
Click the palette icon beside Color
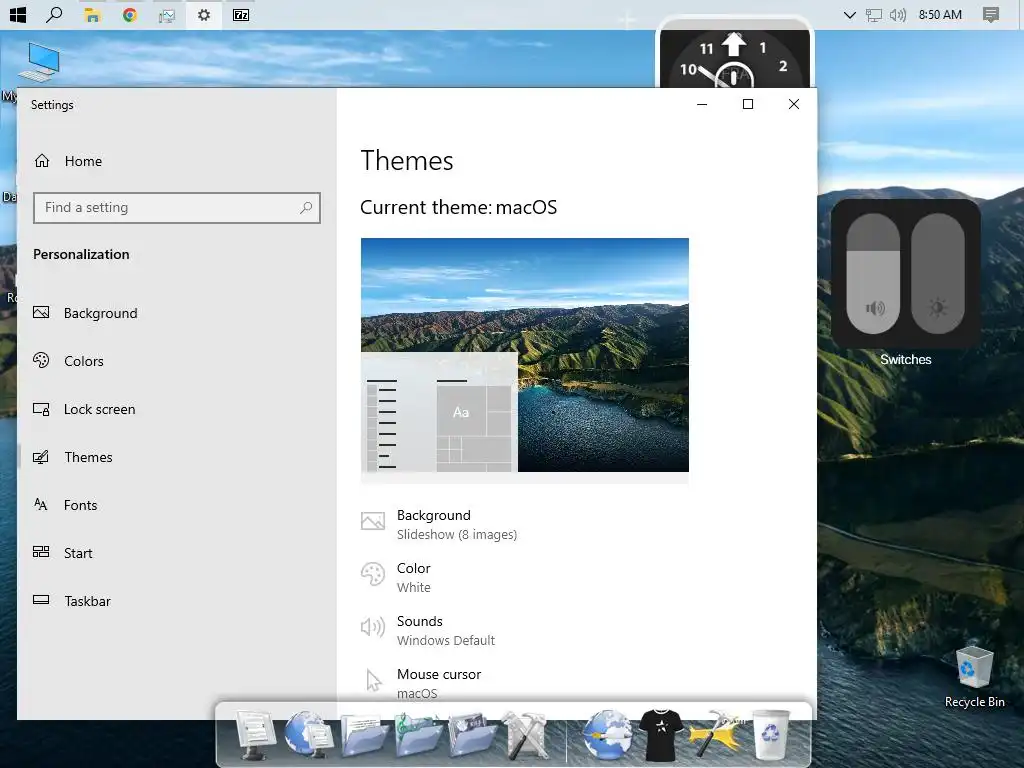[x=373, y=574]
